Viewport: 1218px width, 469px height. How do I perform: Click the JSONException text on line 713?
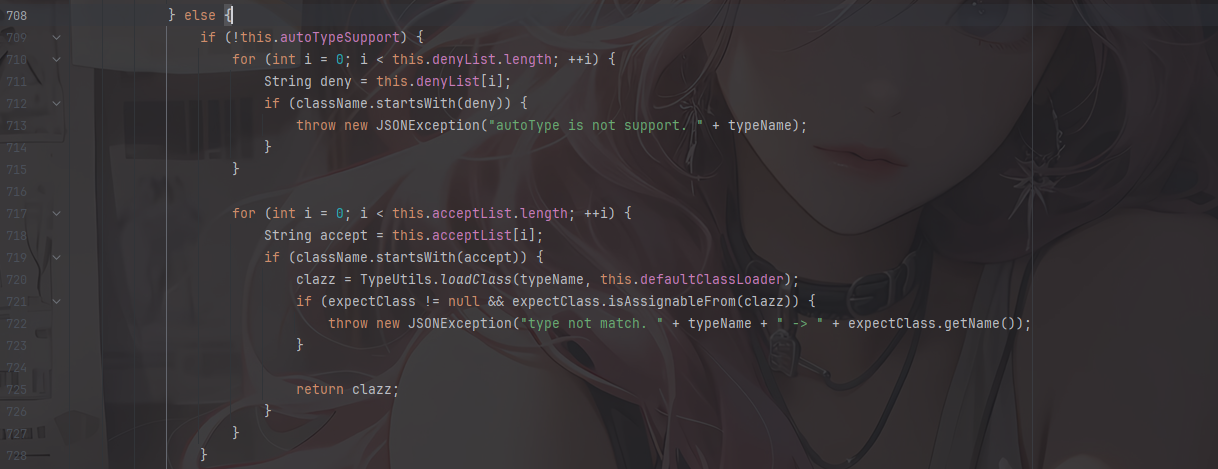424,125
